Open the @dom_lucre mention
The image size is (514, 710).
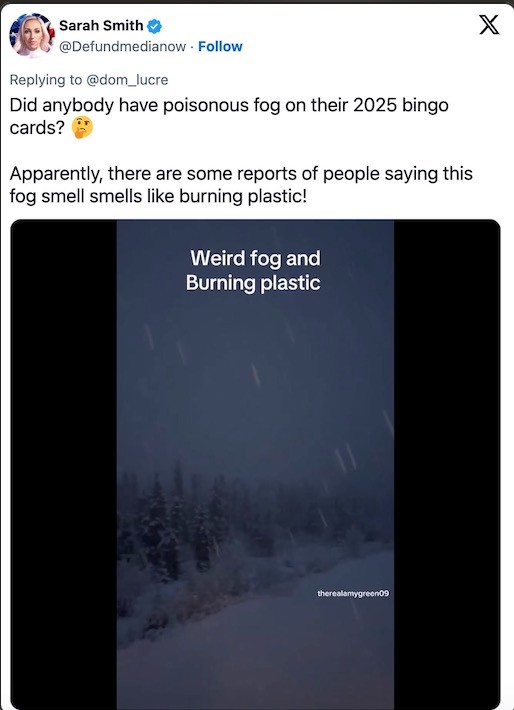pos(127,80)
